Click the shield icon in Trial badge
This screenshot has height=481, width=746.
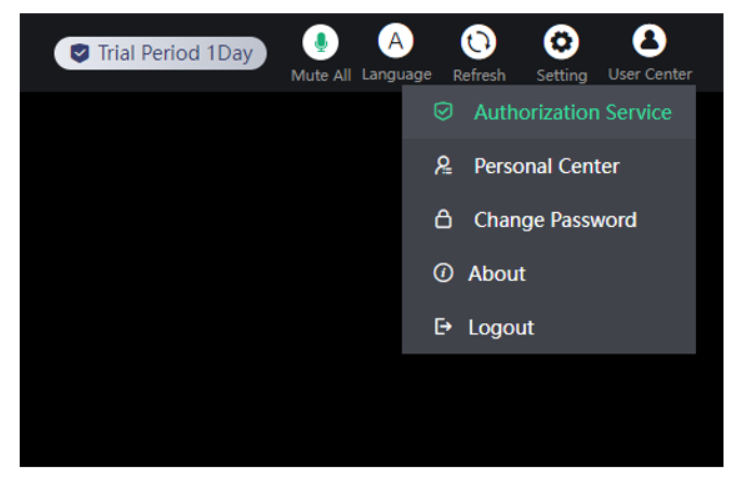point(79,53)
